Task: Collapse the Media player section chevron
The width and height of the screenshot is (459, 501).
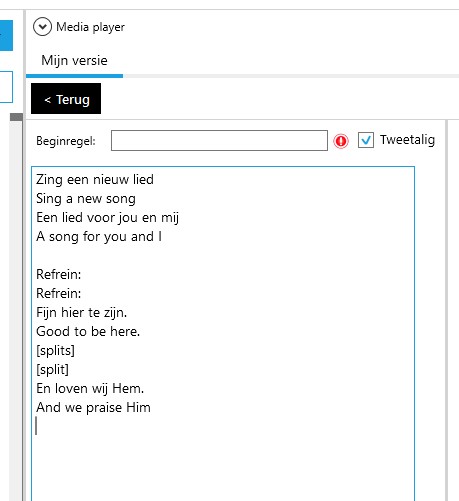Action: pos(42,27)
